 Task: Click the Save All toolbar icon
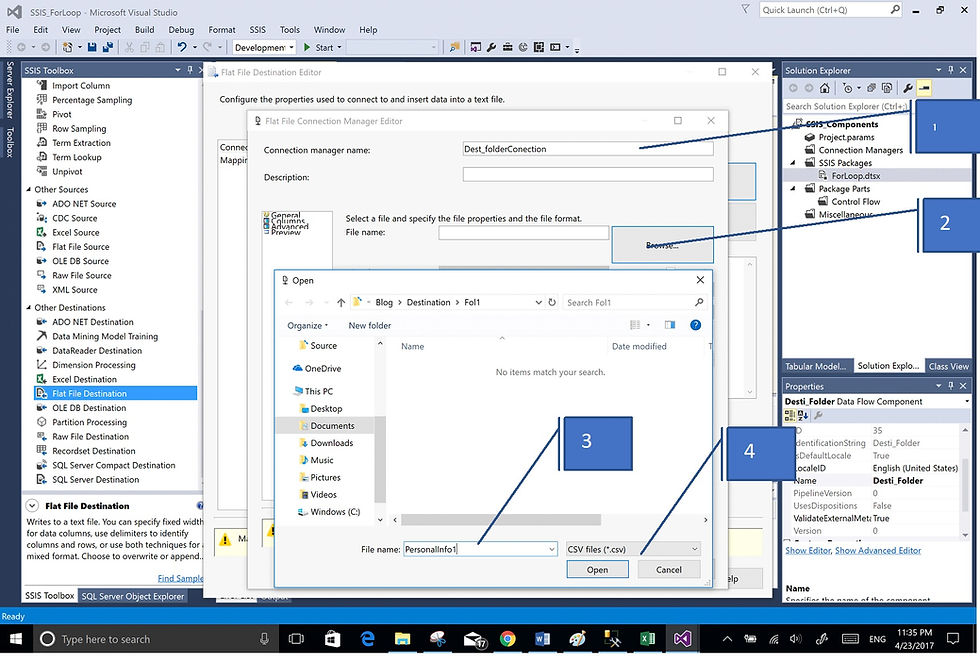pos(108,47)
